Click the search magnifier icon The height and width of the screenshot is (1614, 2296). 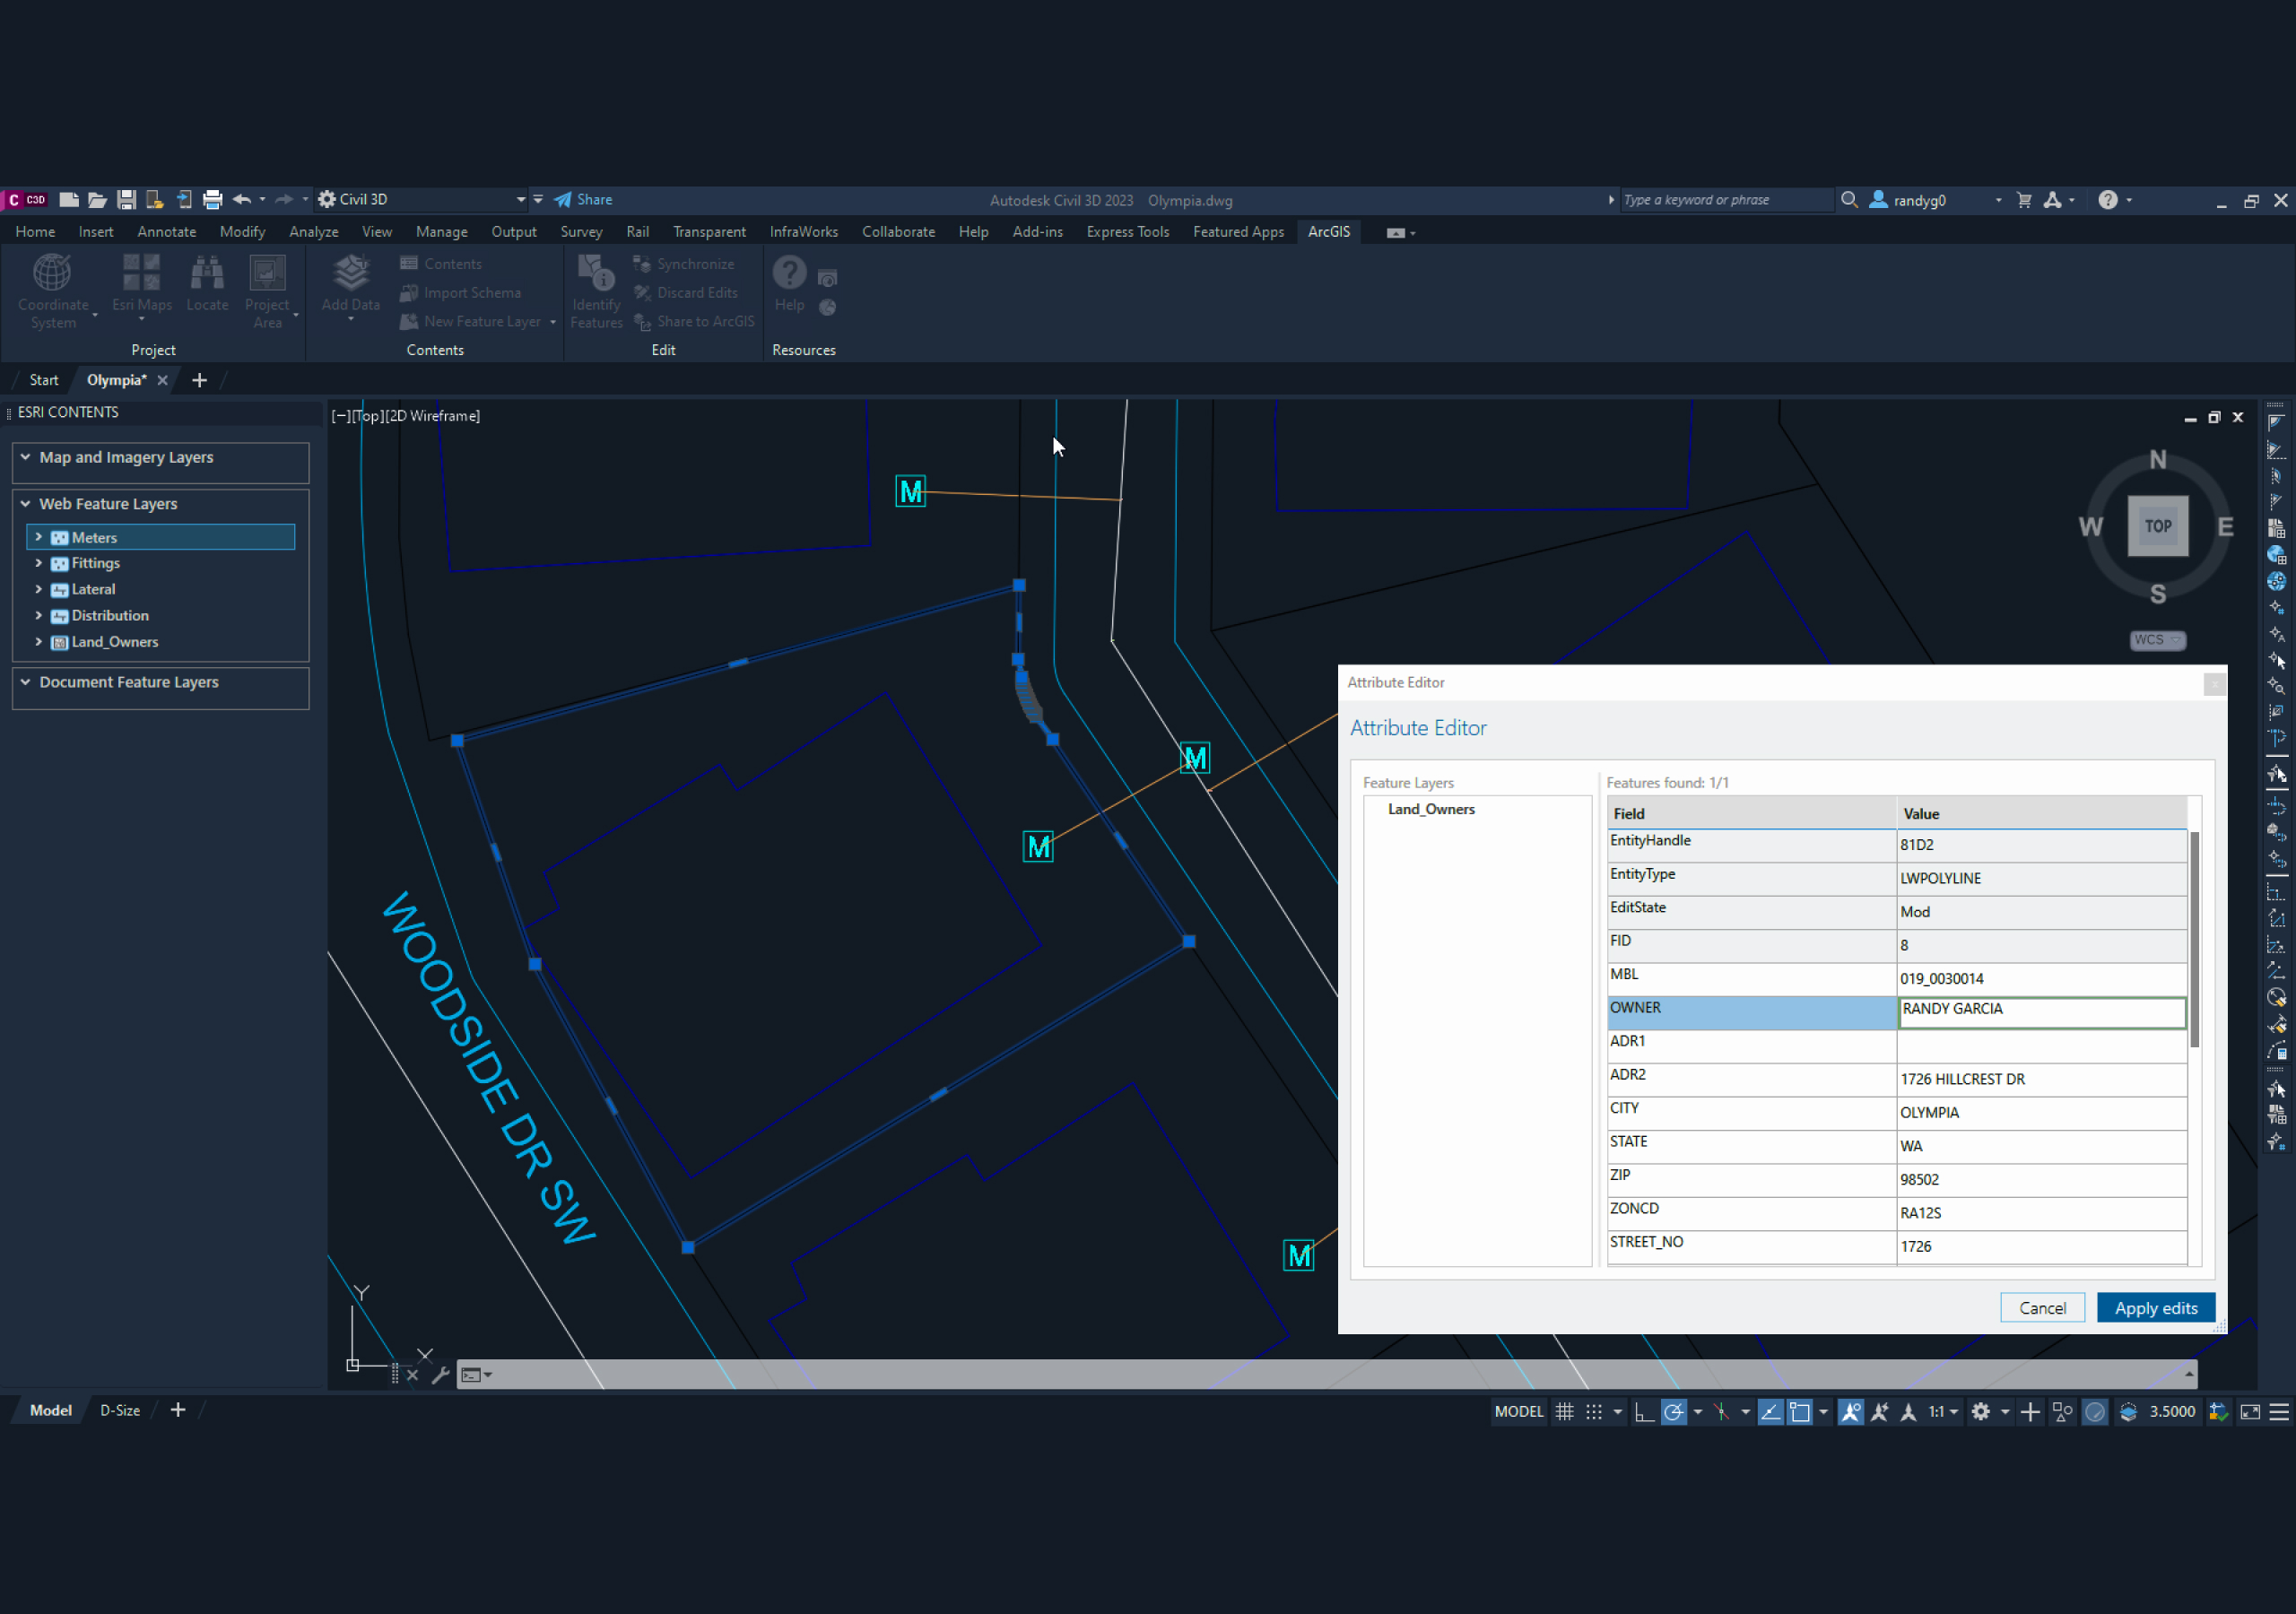(1849, 200)
